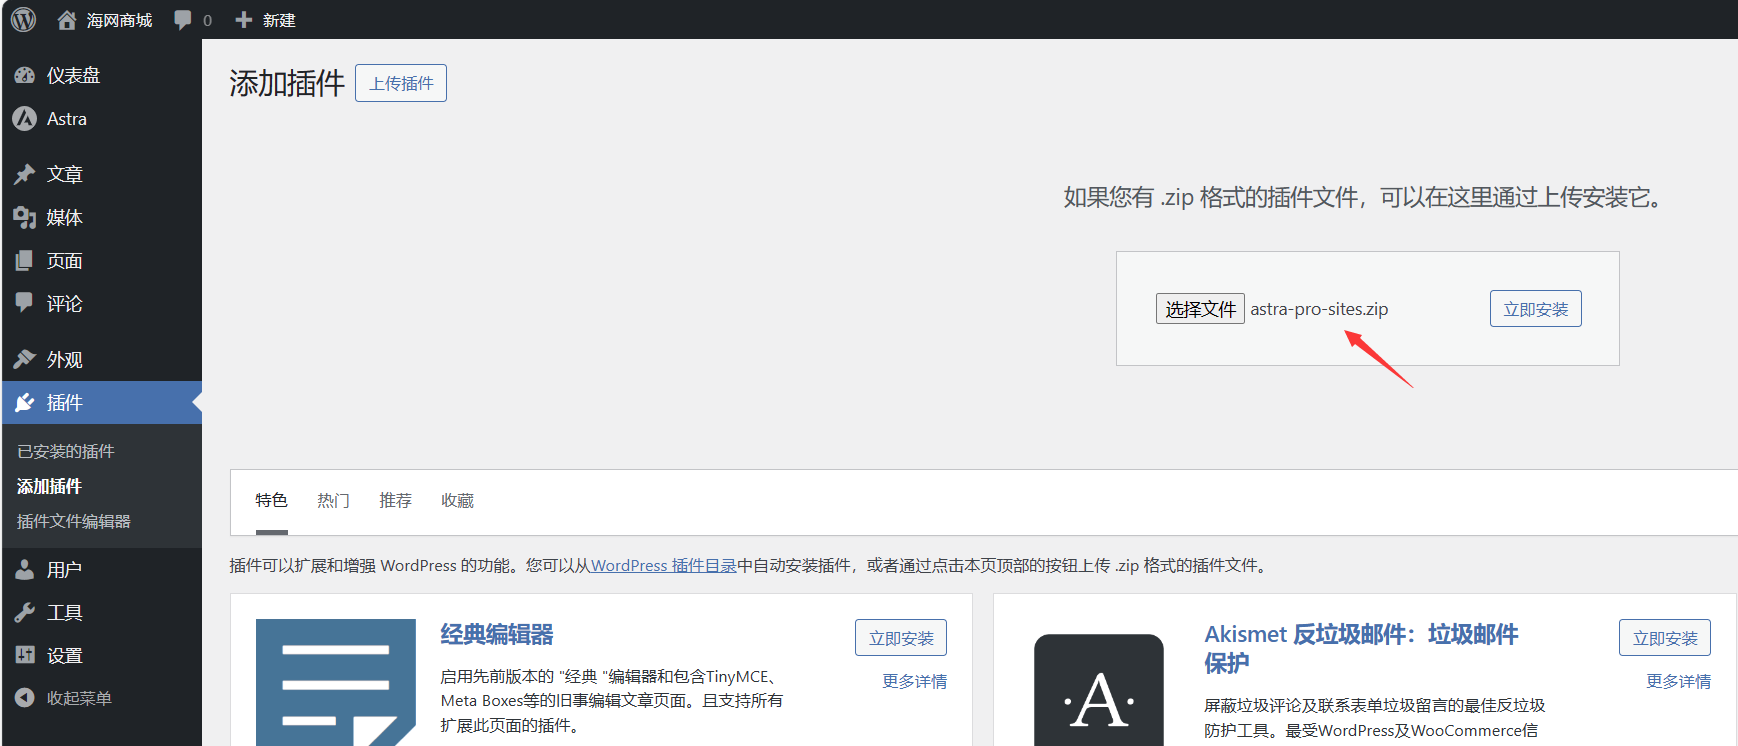Viewport: 1738px width, 746px height.
Task: Click the Astra logo icon in sidebar
Action: click(x=25, y=118)
